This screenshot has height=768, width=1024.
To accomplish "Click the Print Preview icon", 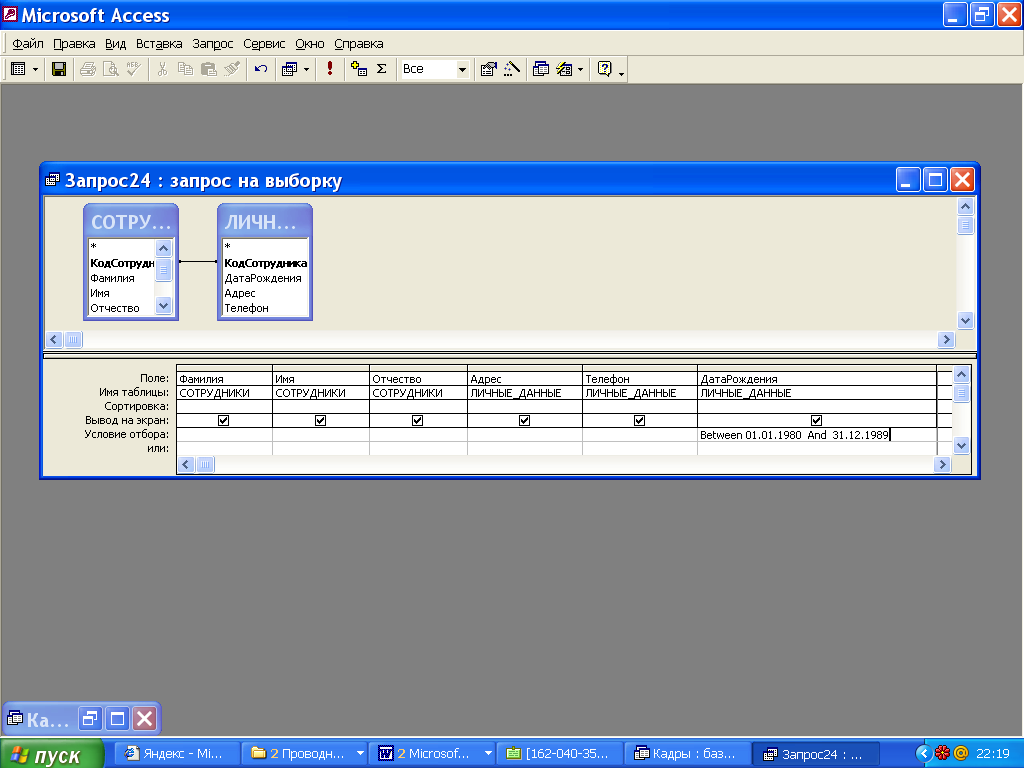I will click(110, 69).
